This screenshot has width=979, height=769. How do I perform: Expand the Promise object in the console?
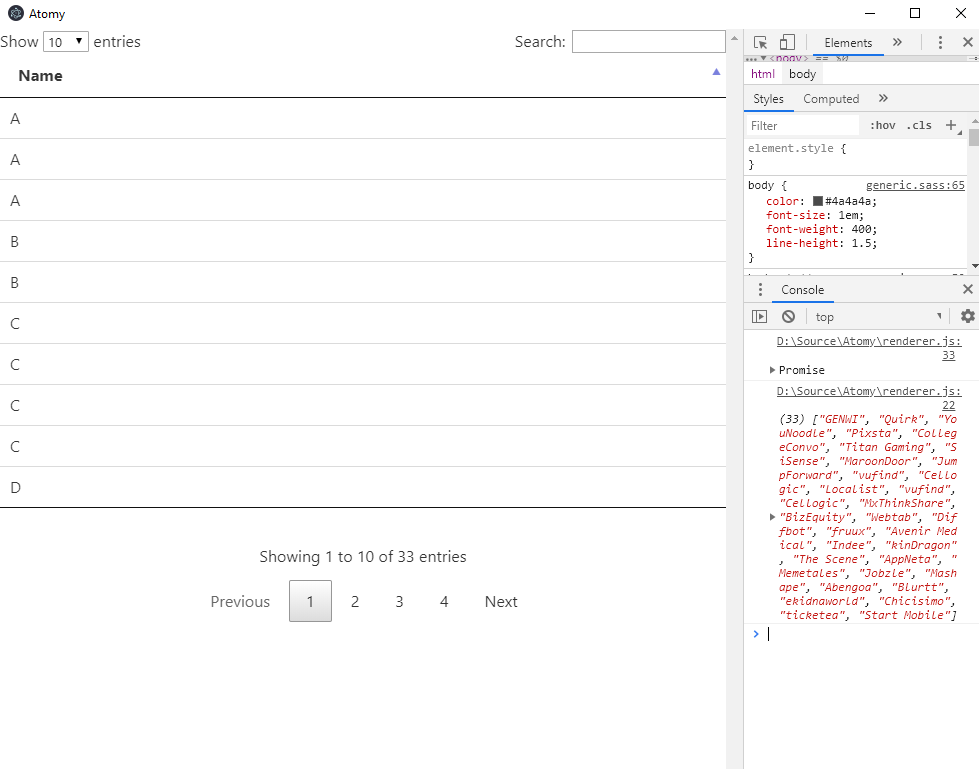tap(771, 370)
